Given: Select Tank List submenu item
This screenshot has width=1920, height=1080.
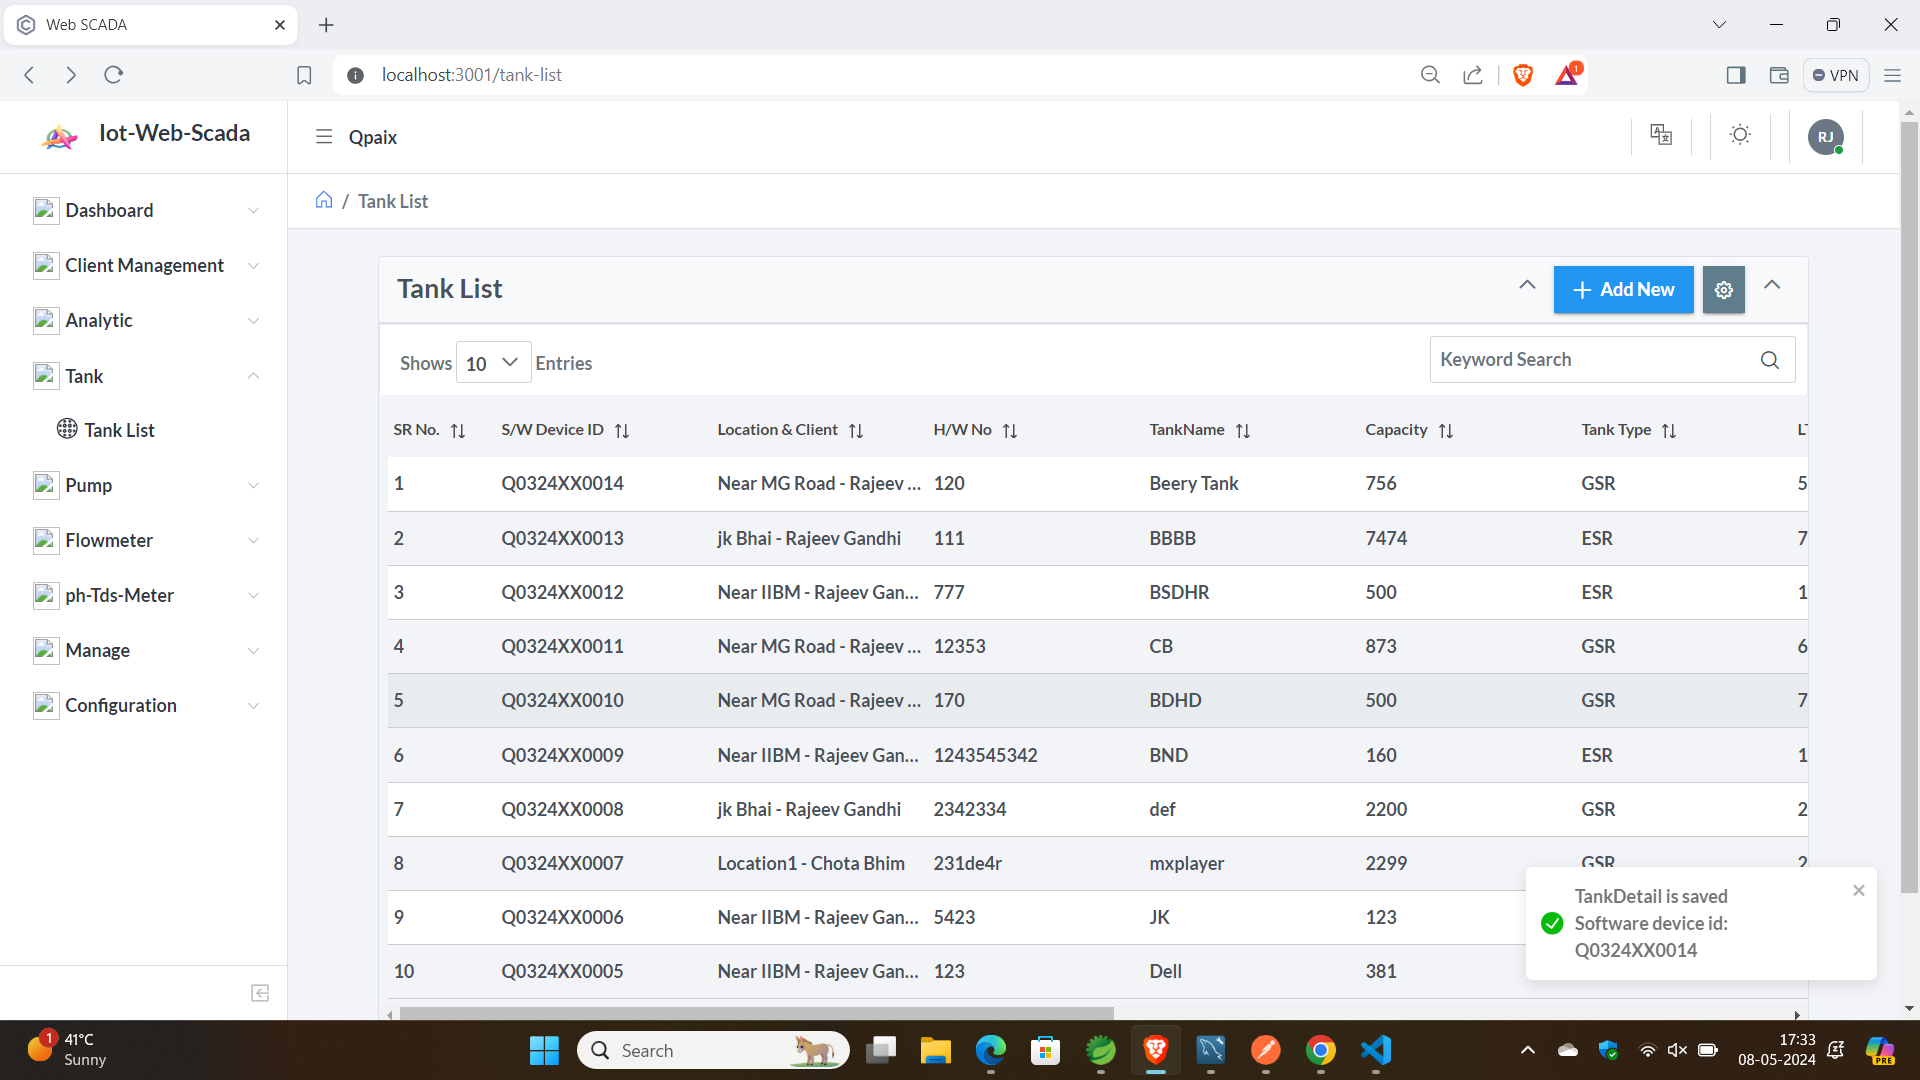Looking at the screenshot, I should click(119, 430).
